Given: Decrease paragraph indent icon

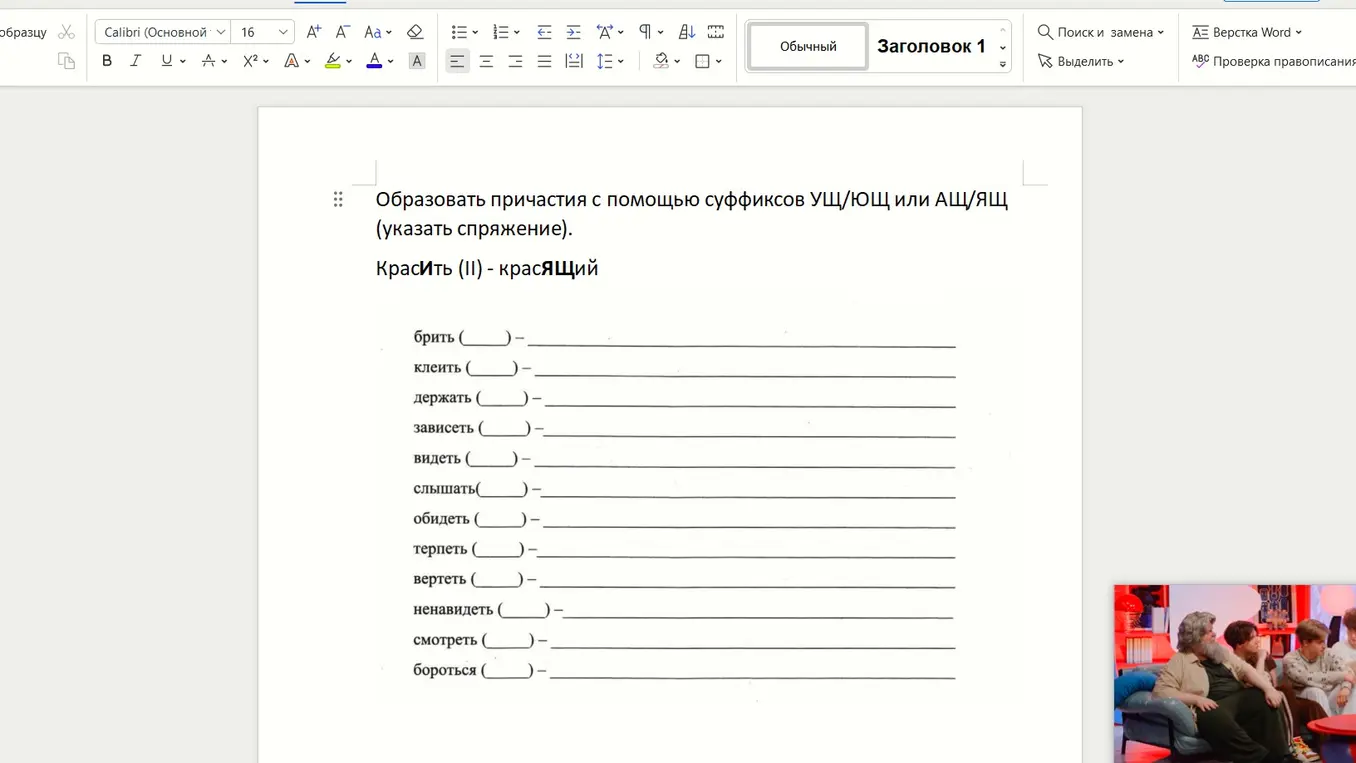Looking at the screenshot, I should pyautogui.click(x=544, y=32).
